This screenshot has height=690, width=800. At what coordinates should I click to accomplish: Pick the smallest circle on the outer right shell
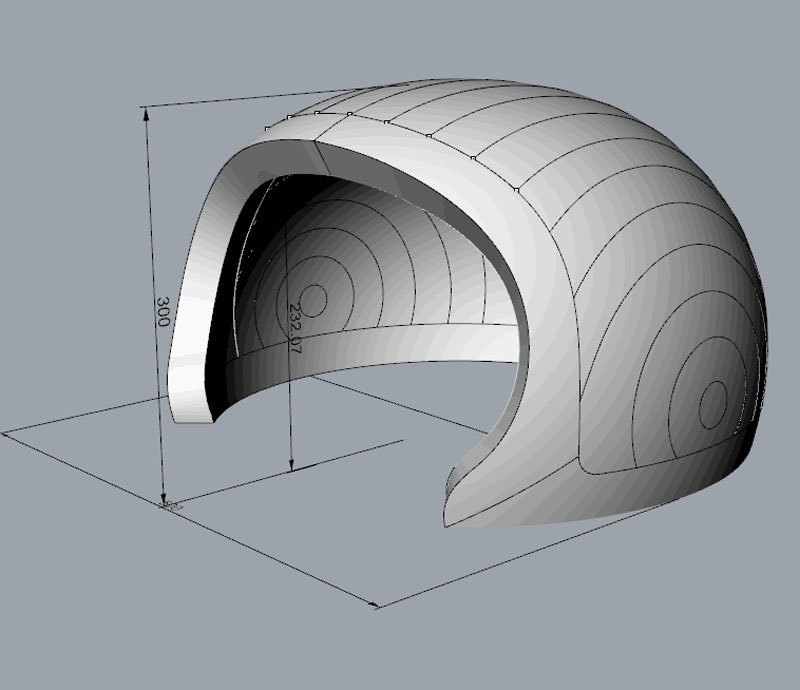pos(713,401)
